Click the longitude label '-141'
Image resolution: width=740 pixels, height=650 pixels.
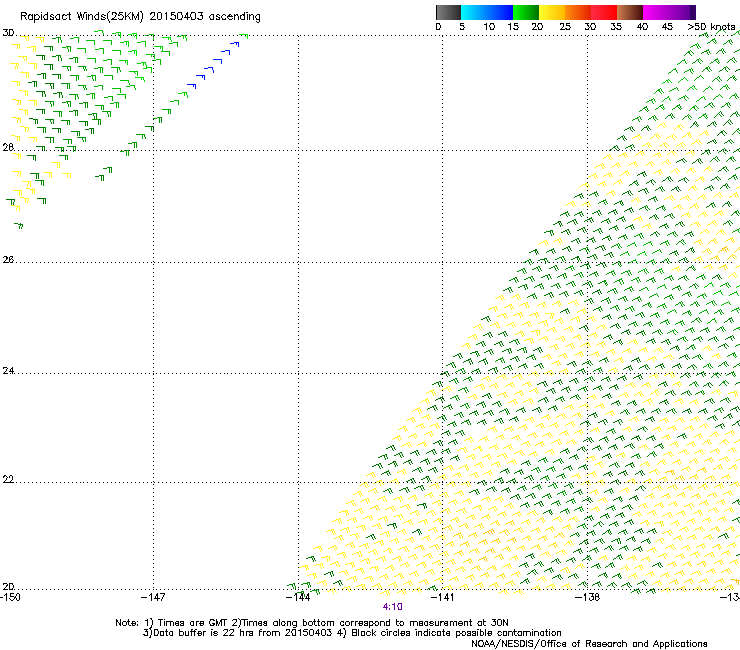point(442,598)
